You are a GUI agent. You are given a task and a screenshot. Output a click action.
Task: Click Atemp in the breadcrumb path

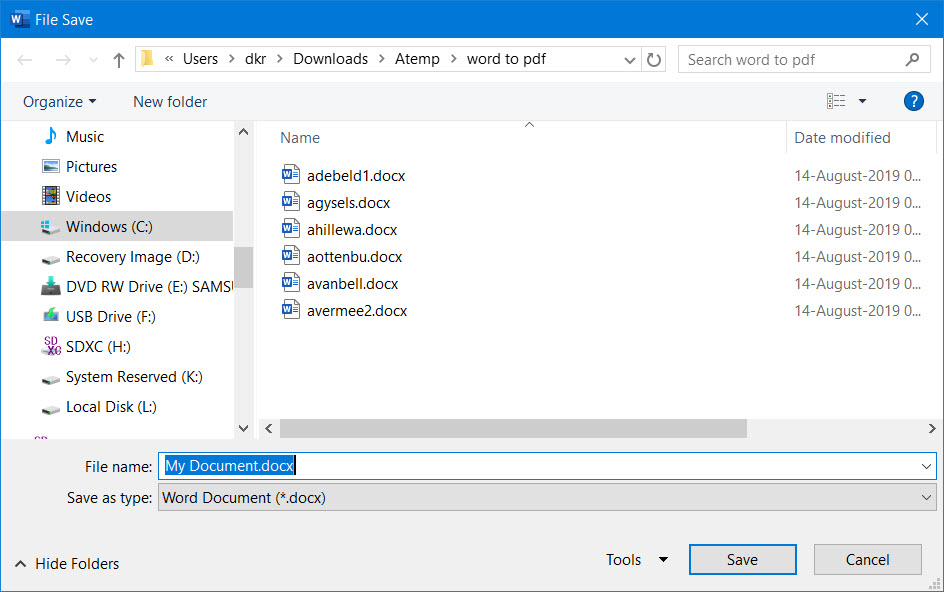click(417, 59)
